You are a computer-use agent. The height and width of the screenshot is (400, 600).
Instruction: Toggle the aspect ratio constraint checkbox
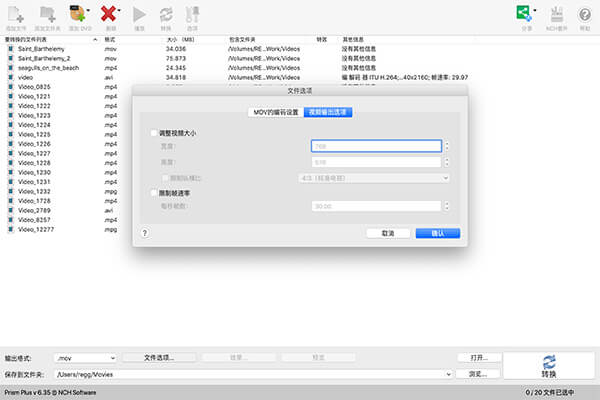pos(166,178)
